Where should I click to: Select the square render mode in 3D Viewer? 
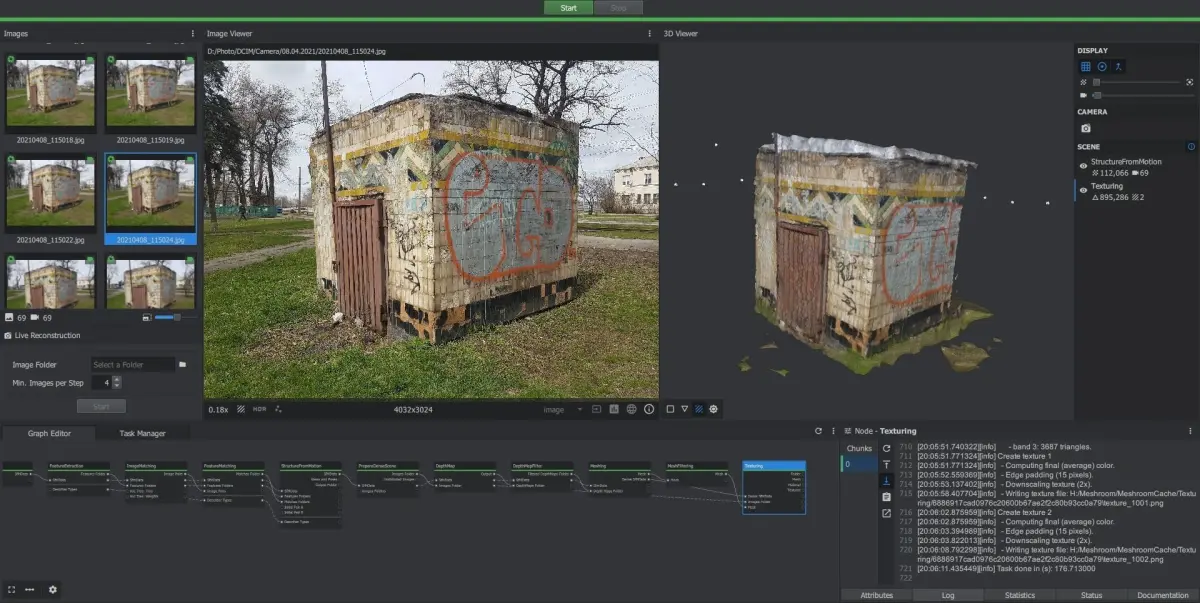(x=670, y=409)
